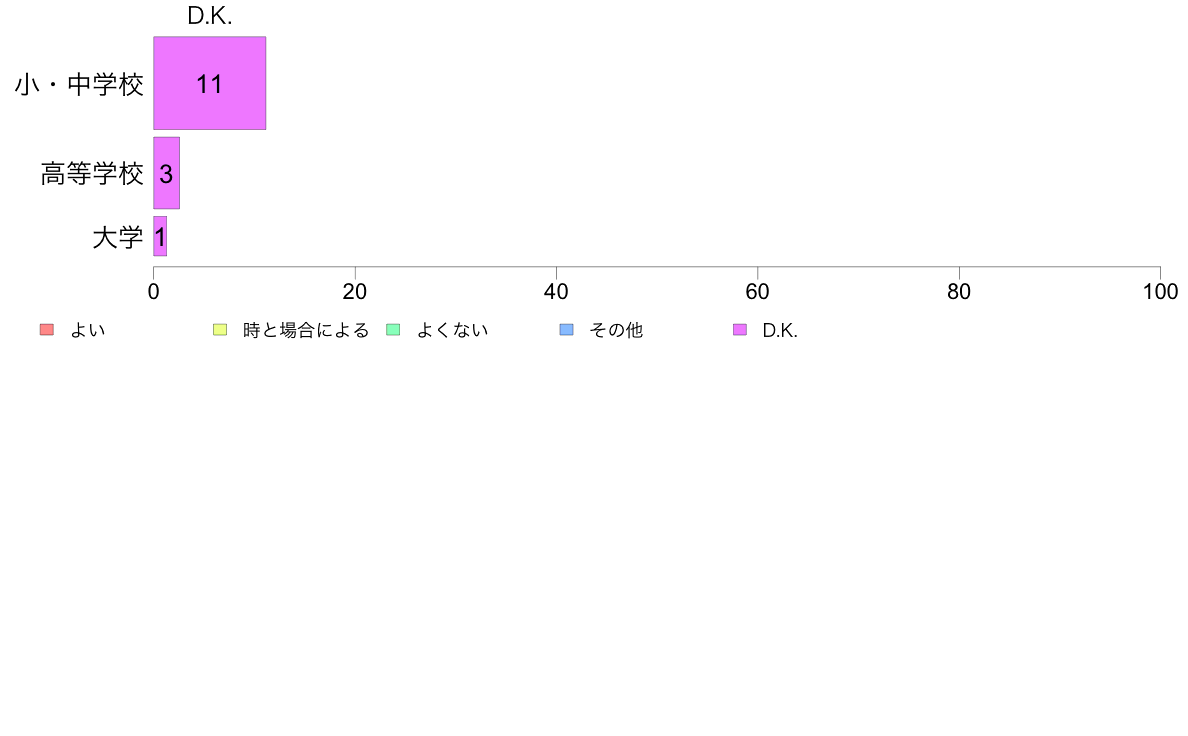Click the D.K. heading above the bars

coord(210,16)
